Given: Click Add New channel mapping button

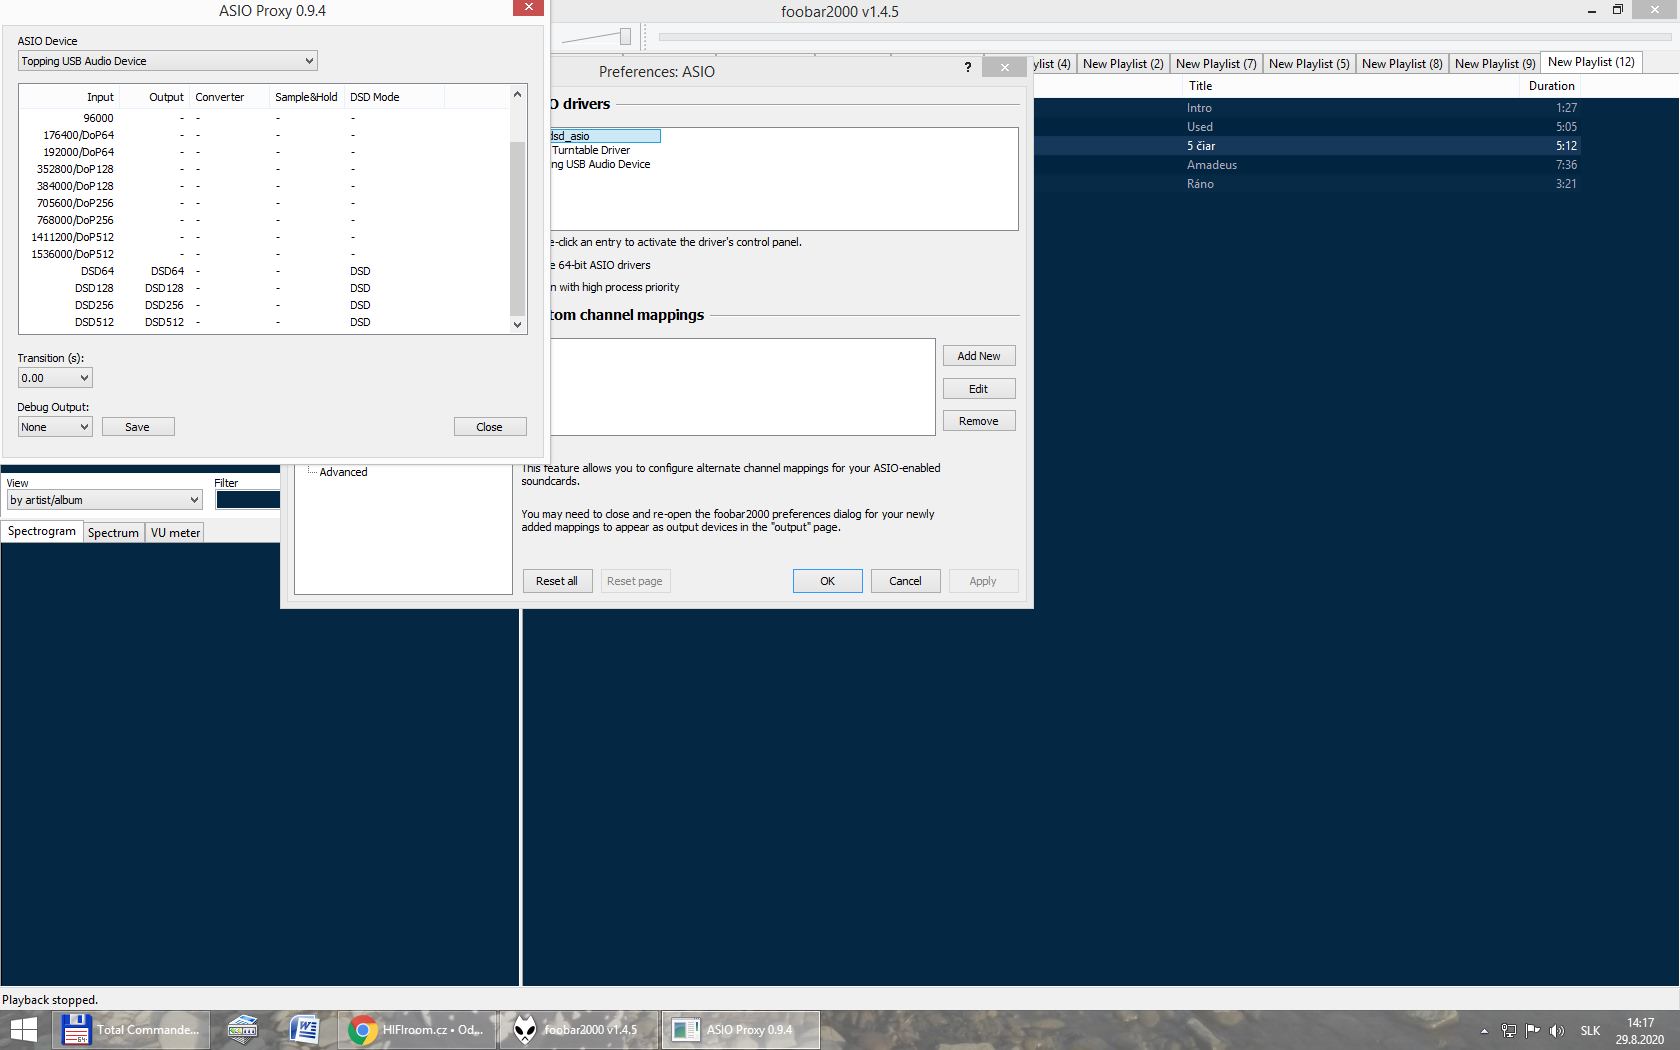Looking at the screenshot, I should point(978,356).
